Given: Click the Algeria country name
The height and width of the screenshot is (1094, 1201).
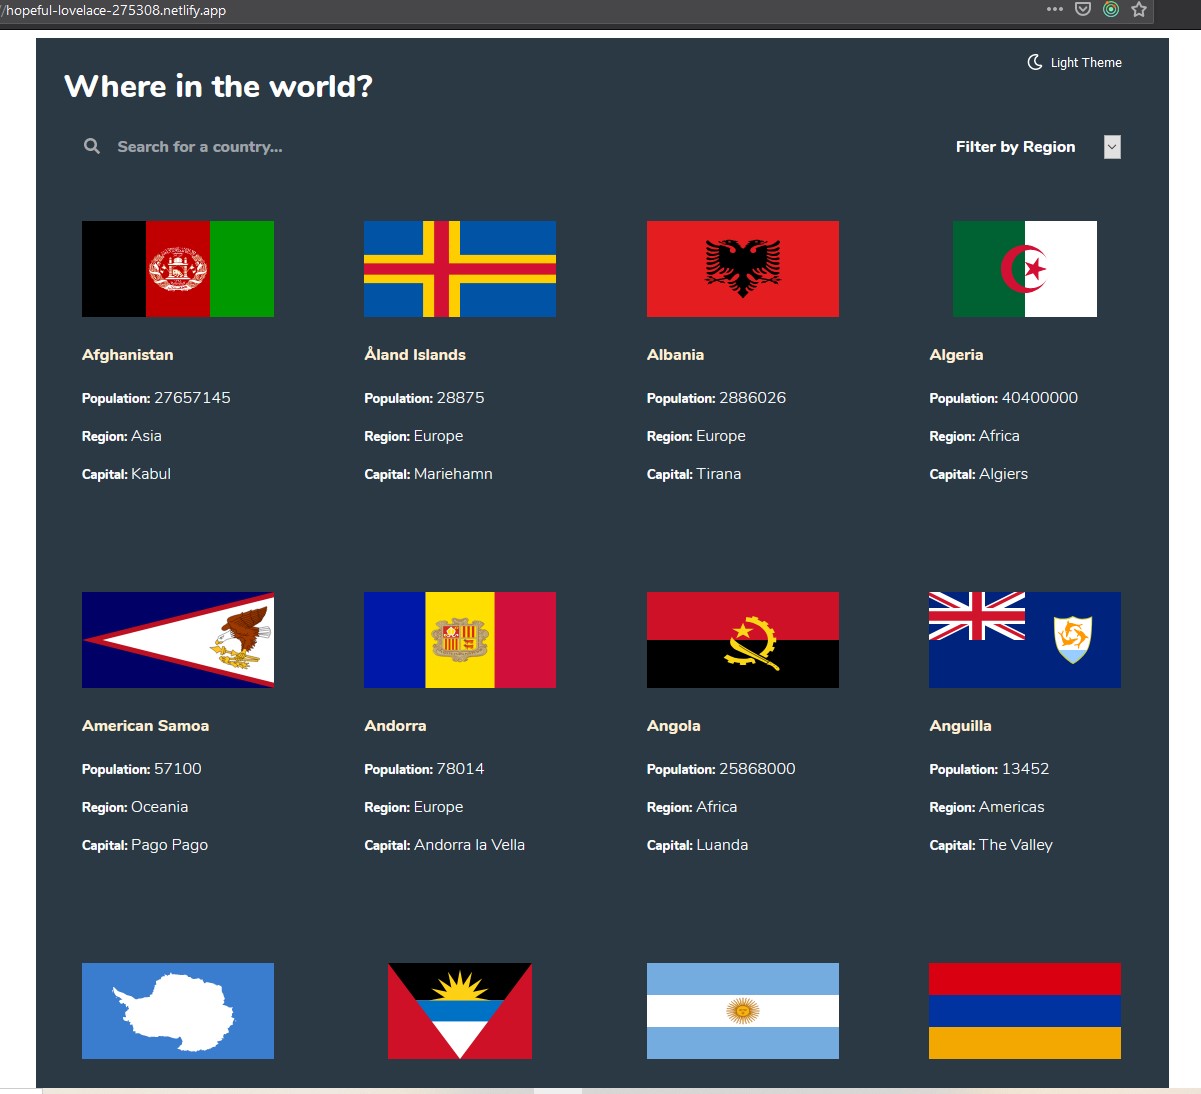Looking at the screenshot, I should [956, 354].
